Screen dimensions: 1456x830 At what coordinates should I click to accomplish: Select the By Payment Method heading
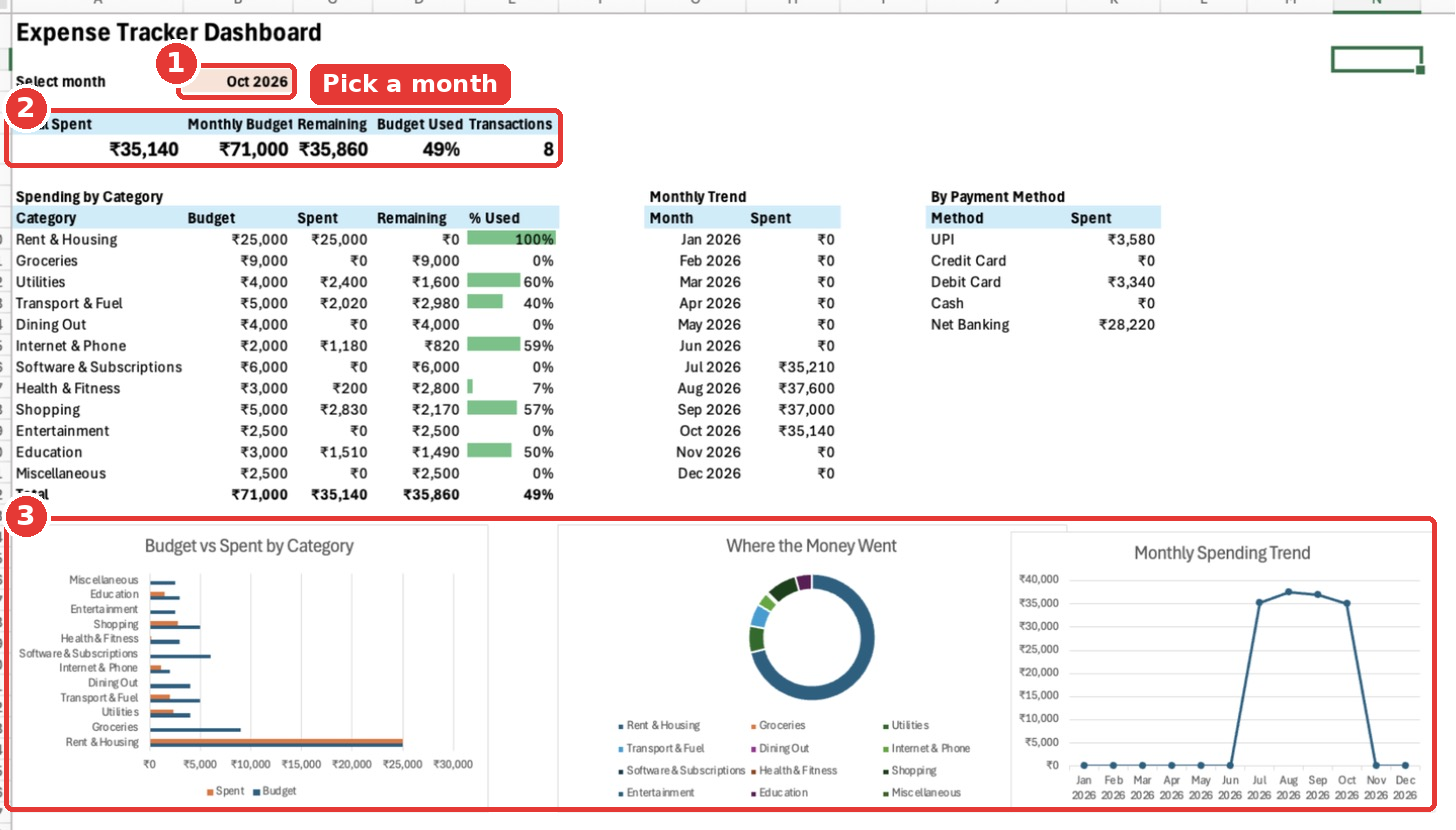[x=998, y=197]
